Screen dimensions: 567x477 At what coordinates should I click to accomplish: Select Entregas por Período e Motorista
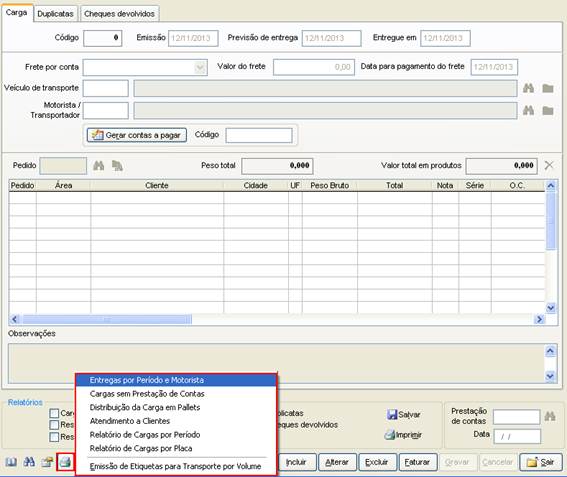(176, 380)
